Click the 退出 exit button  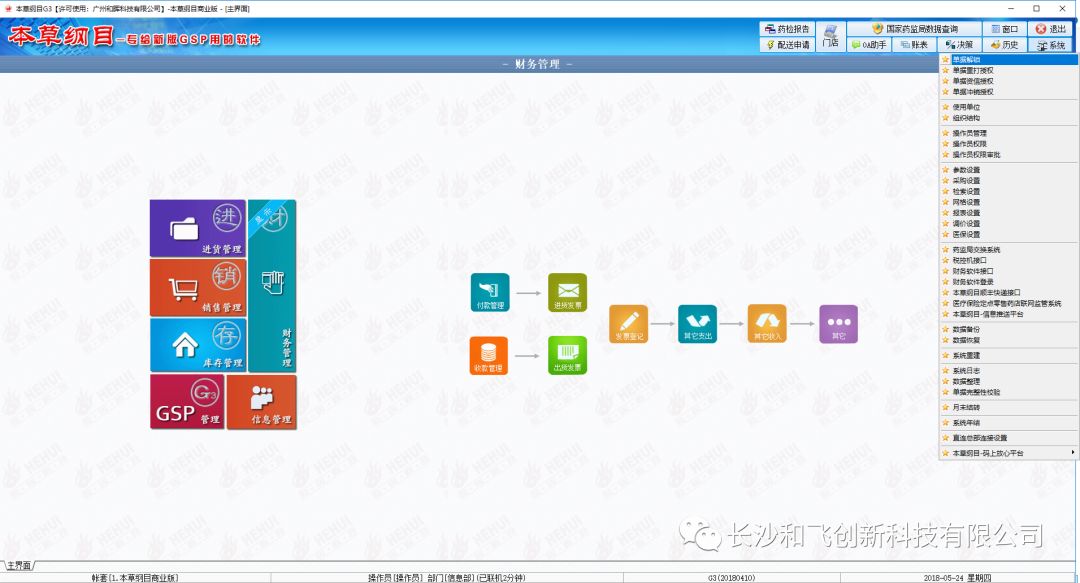coord(1050,29)
